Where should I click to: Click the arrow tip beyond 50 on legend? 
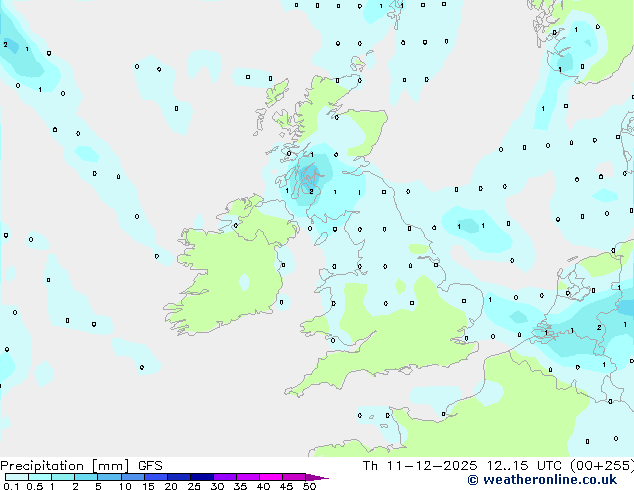point(317,477)
